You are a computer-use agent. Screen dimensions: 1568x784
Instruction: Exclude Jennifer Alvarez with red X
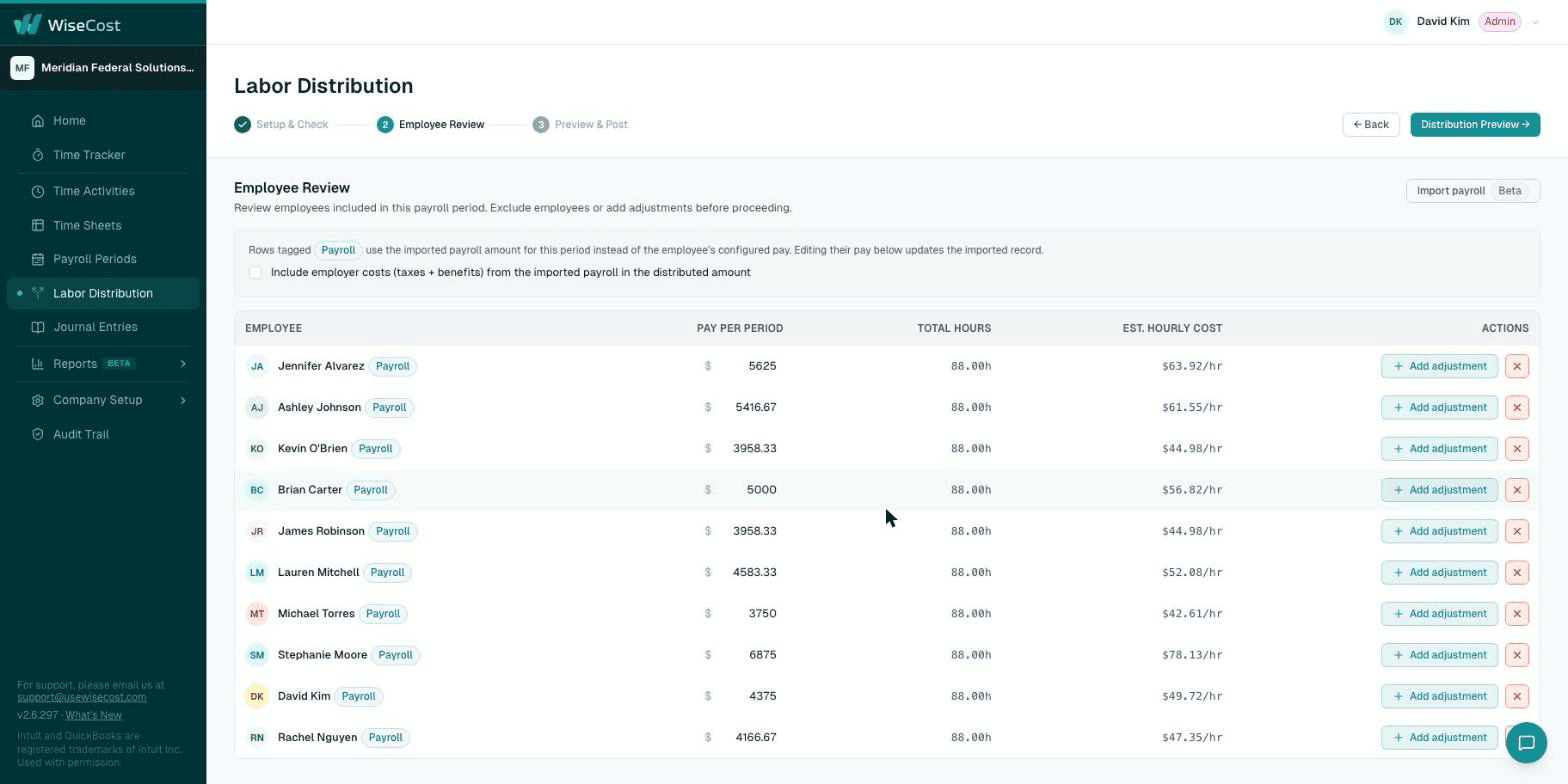tap(1517, 366)
